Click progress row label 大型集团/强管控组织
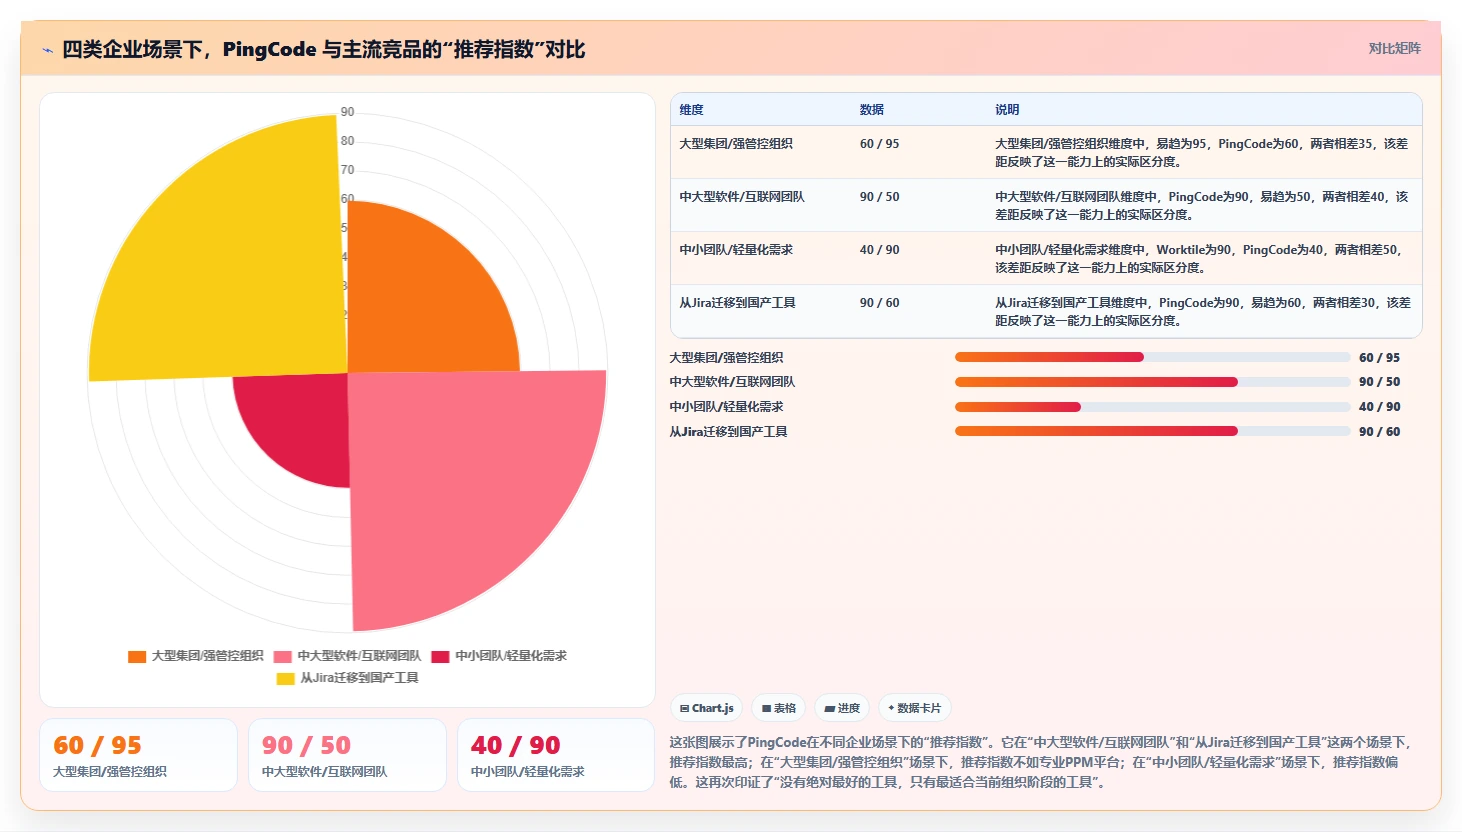This screenshot has height=832, width=1462. click(x=727, y=358)
